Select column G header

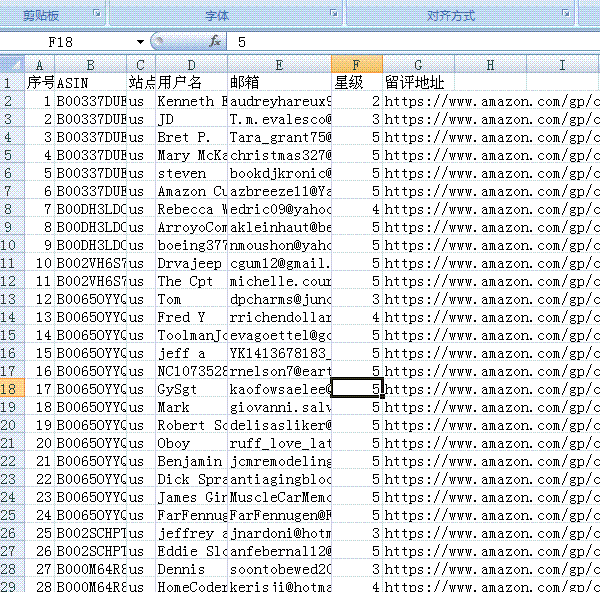(419, 64)
